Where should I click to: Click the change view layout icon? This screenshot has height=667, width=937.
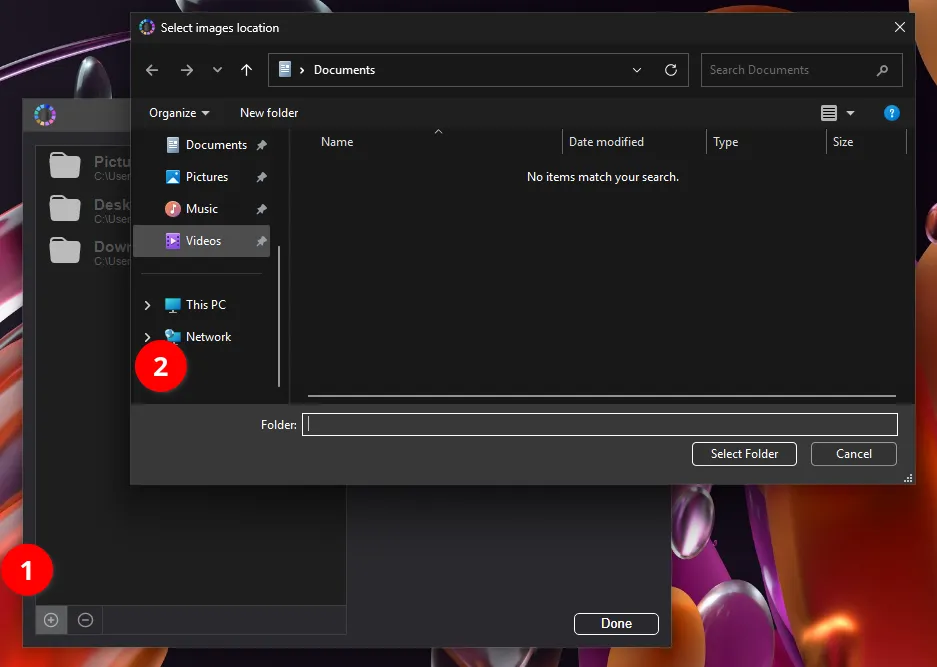click(x=829, y=113)
